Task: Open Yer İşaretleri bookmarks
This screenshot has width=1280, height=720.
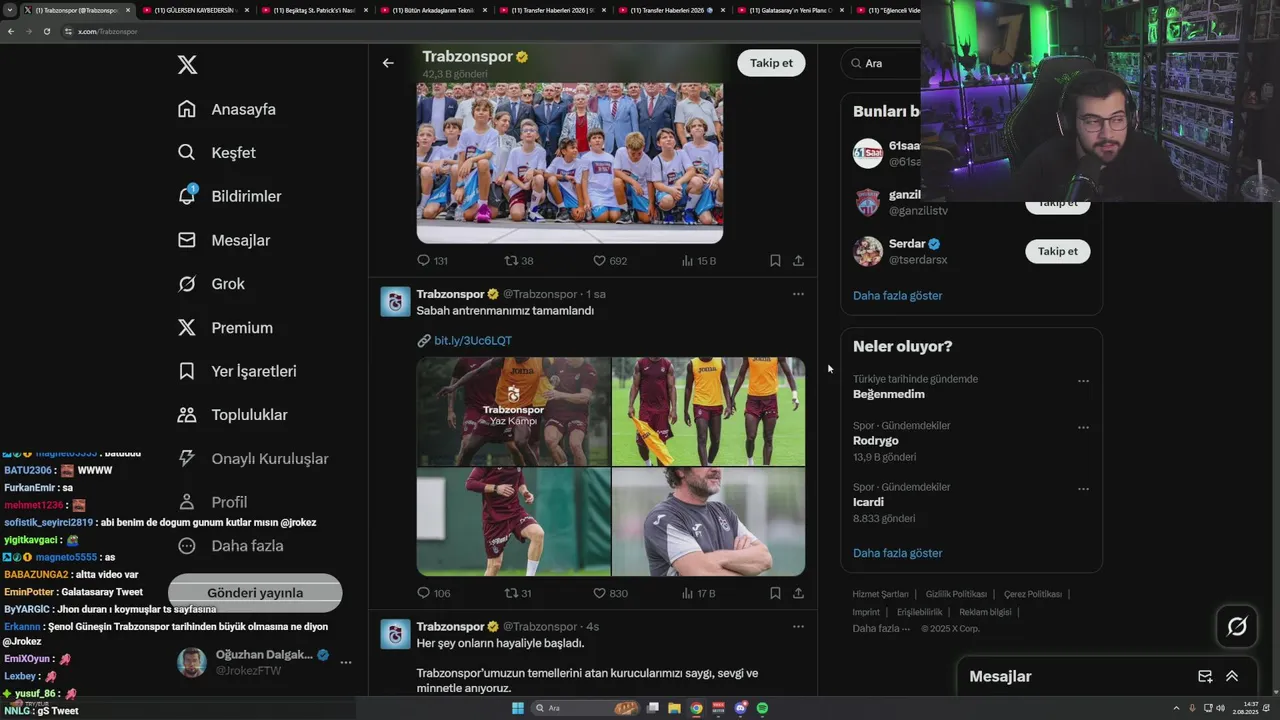Action: [x=237, y=371]
